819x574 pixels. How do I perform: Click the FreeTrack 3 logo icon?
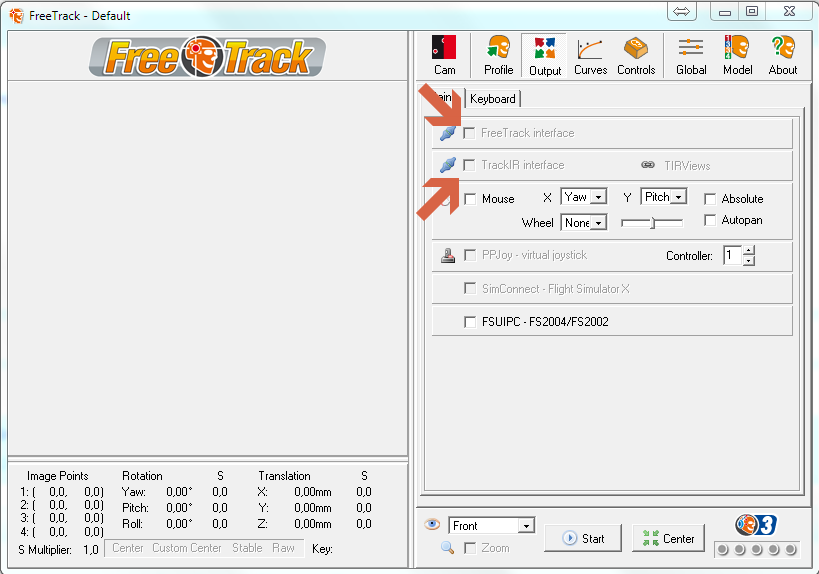click(x=756, y=525)
